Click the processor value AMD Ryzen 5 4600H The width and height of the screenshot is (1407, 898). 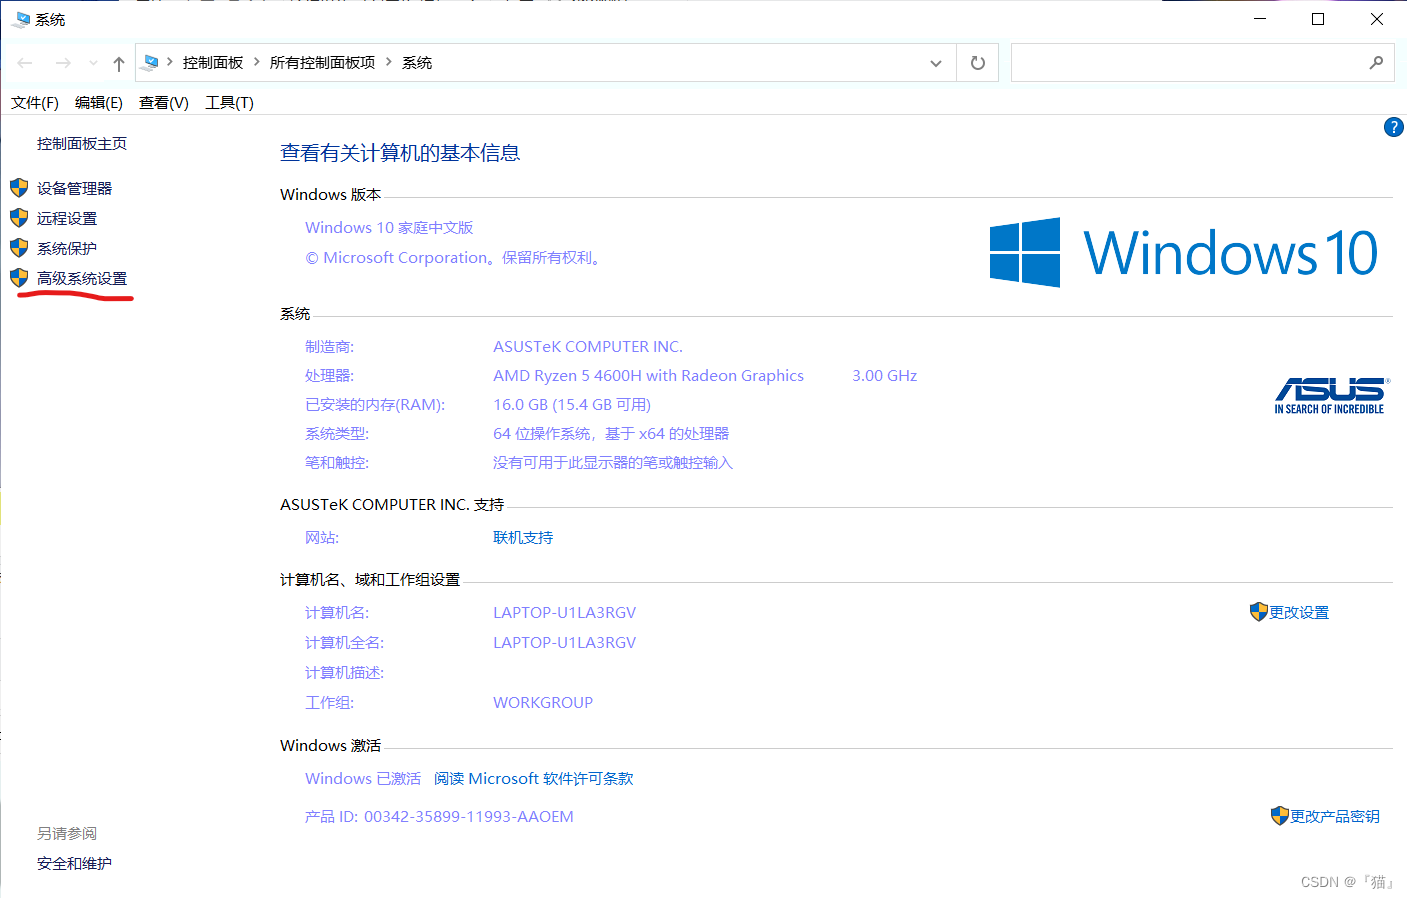[648, 376]
